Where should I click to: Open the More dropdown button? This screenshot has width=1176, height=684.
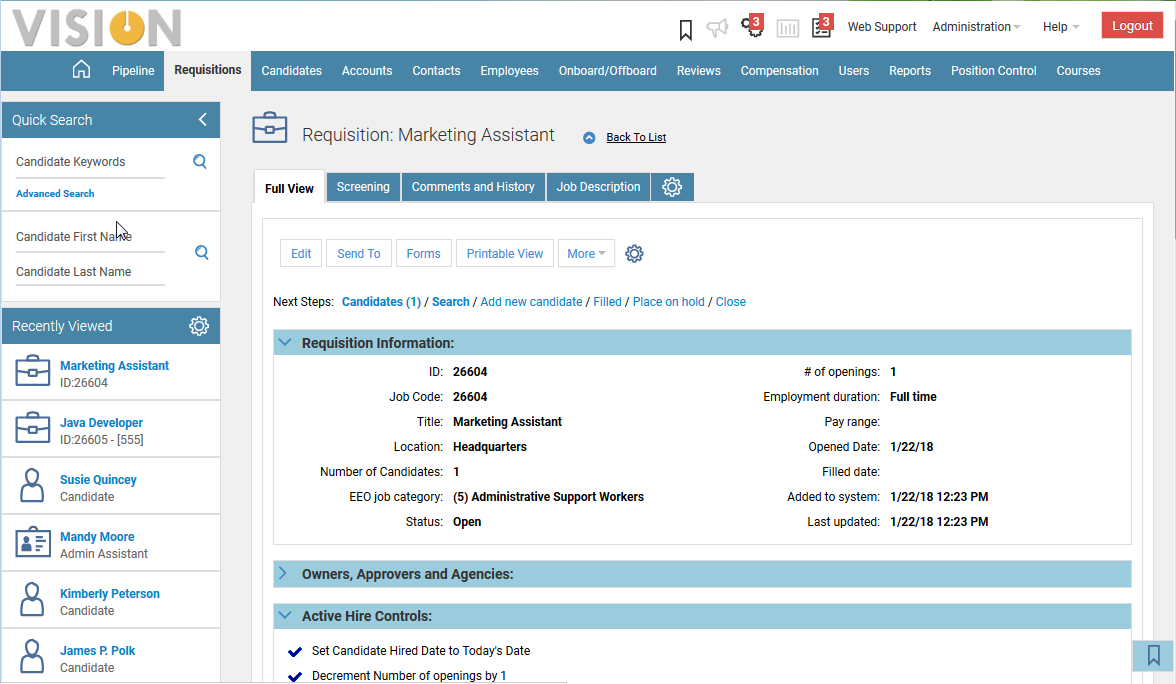pos(586,254)
